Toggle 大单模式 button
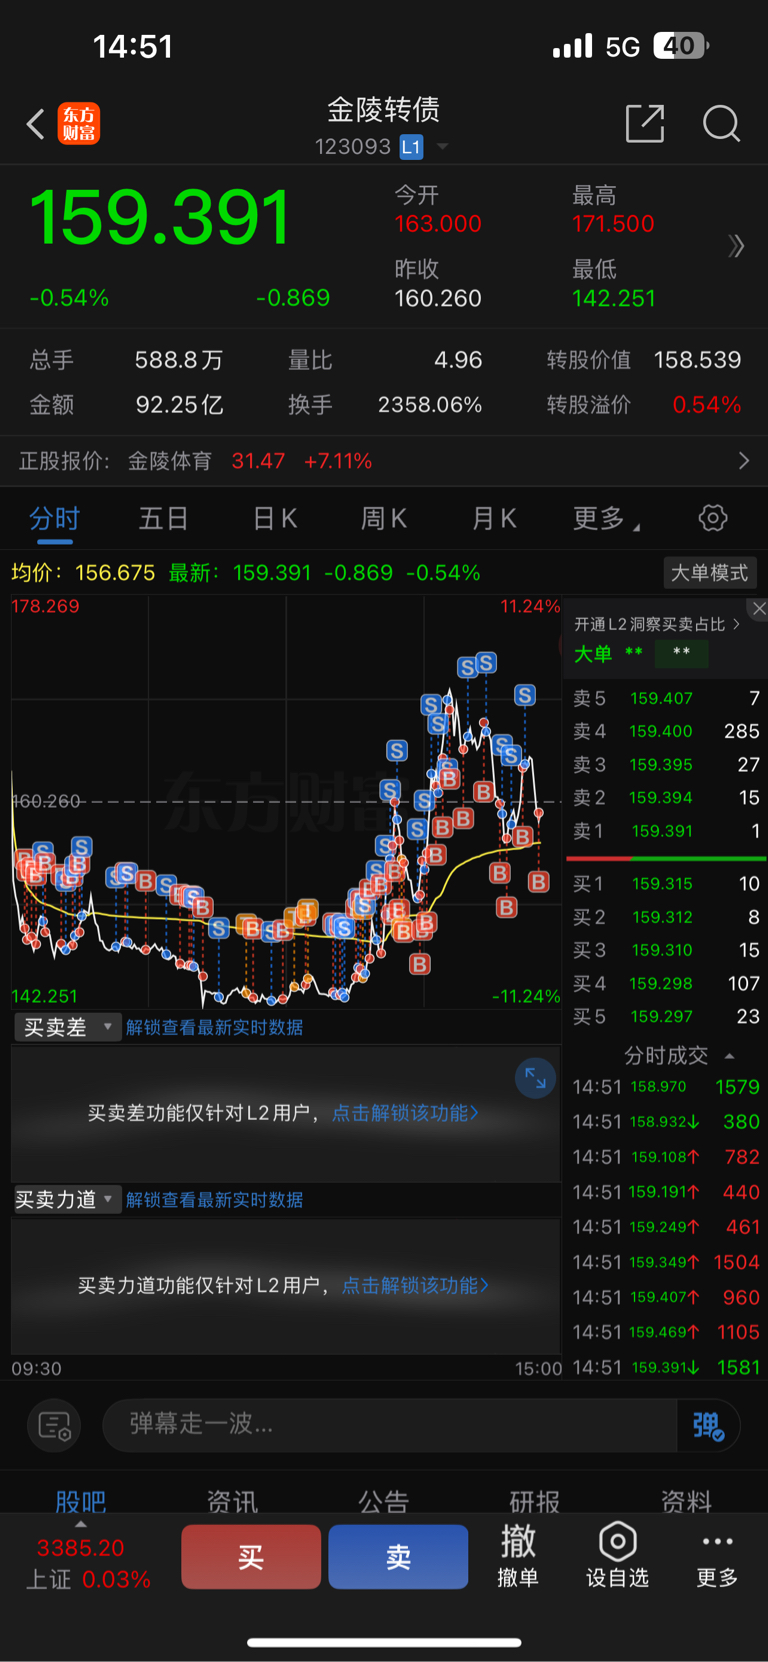768x1662 pixels. [x=710, y=573]
